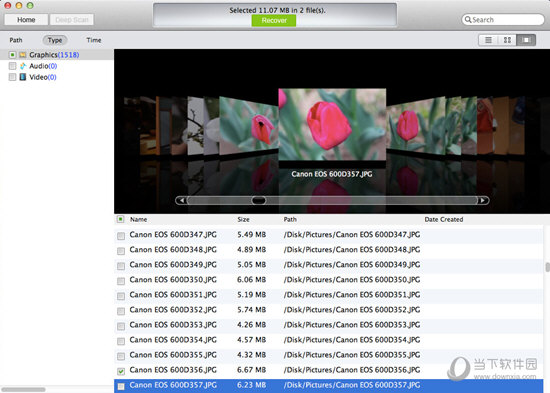This screenshot has width=550, height=393.
Task: Click the green Recover button
Action: click(x=274, y=20)
